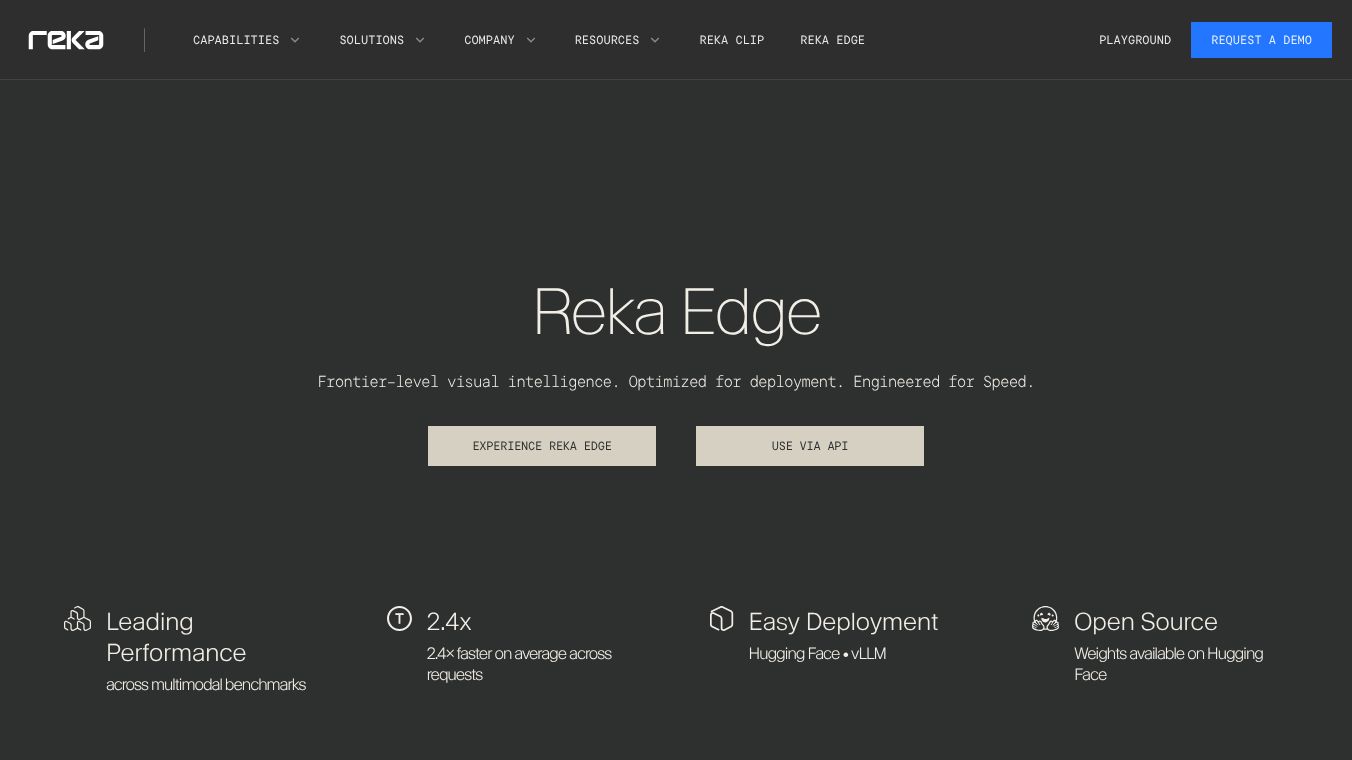Open the Resources menu
Image resolution: width=1352 pixels, height=760 pixels.
click(x=607, y=40)
